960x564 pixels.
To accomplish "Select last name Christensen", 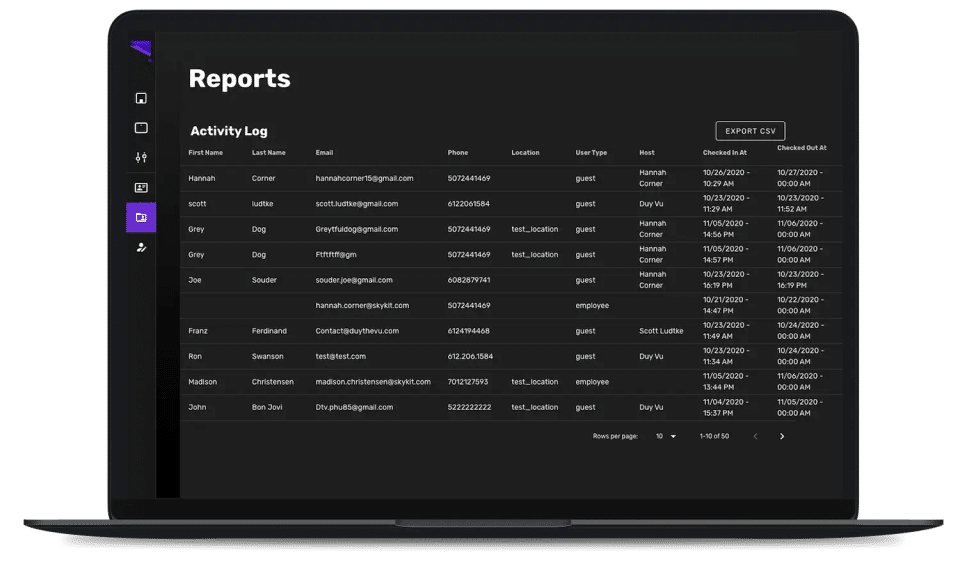I will [272, 382].
